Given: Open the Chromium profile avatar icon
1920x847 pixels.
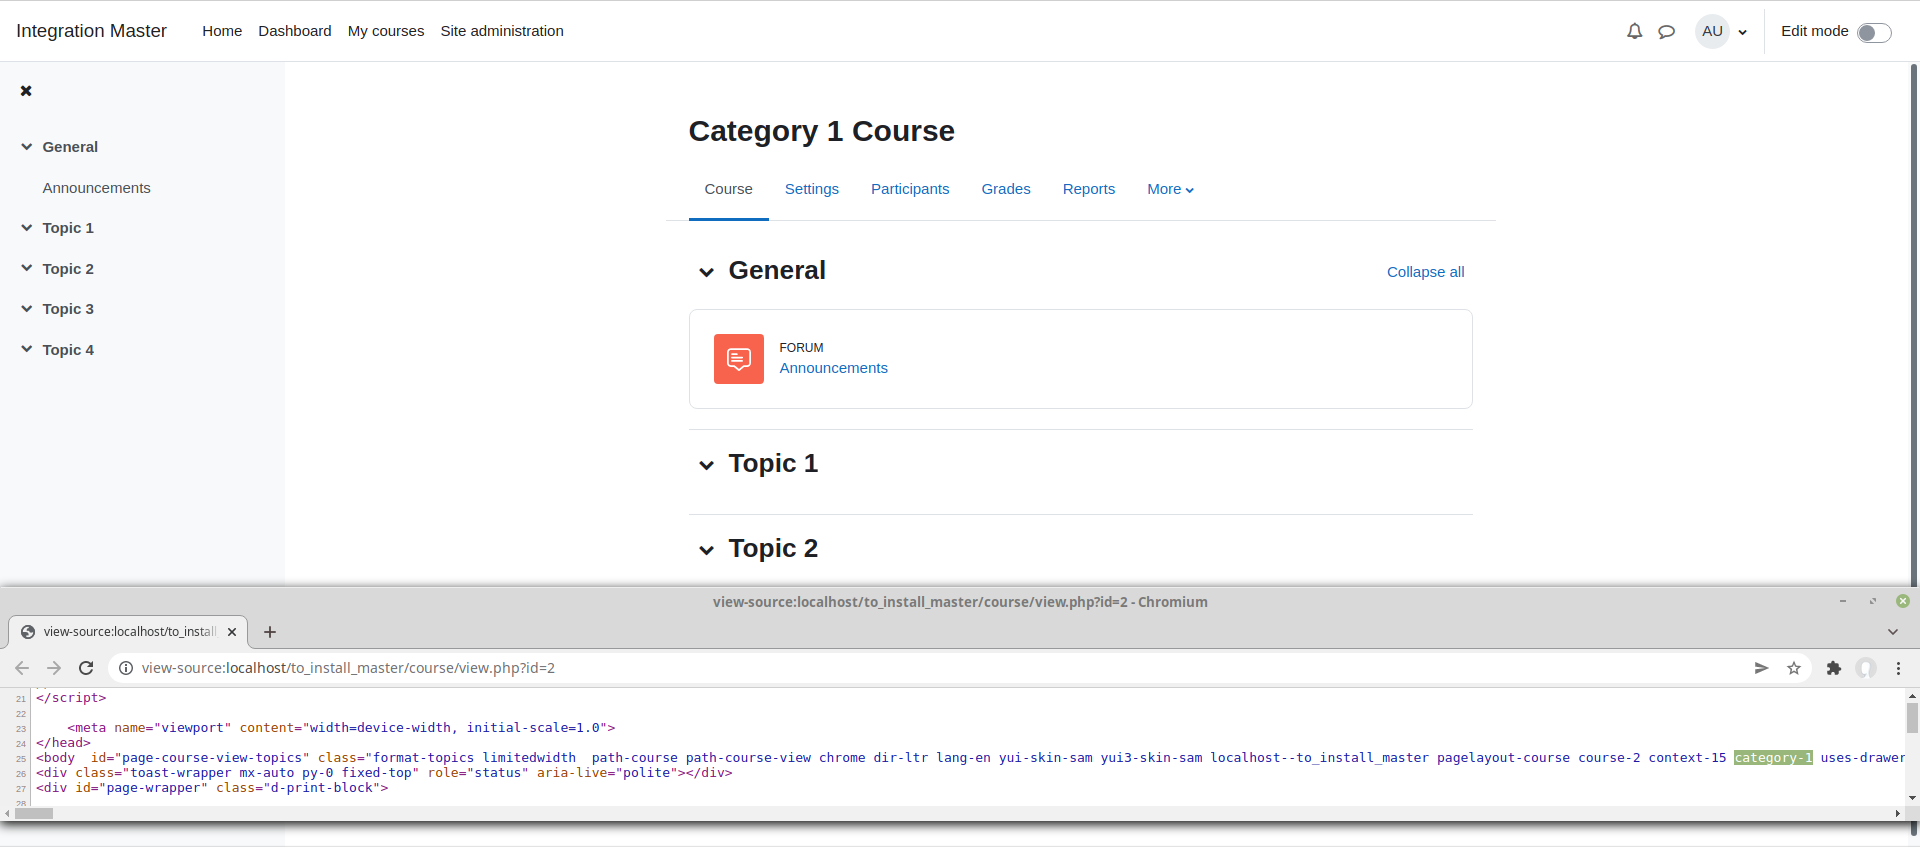Looking at the screenshot, I should (1866, 668).
